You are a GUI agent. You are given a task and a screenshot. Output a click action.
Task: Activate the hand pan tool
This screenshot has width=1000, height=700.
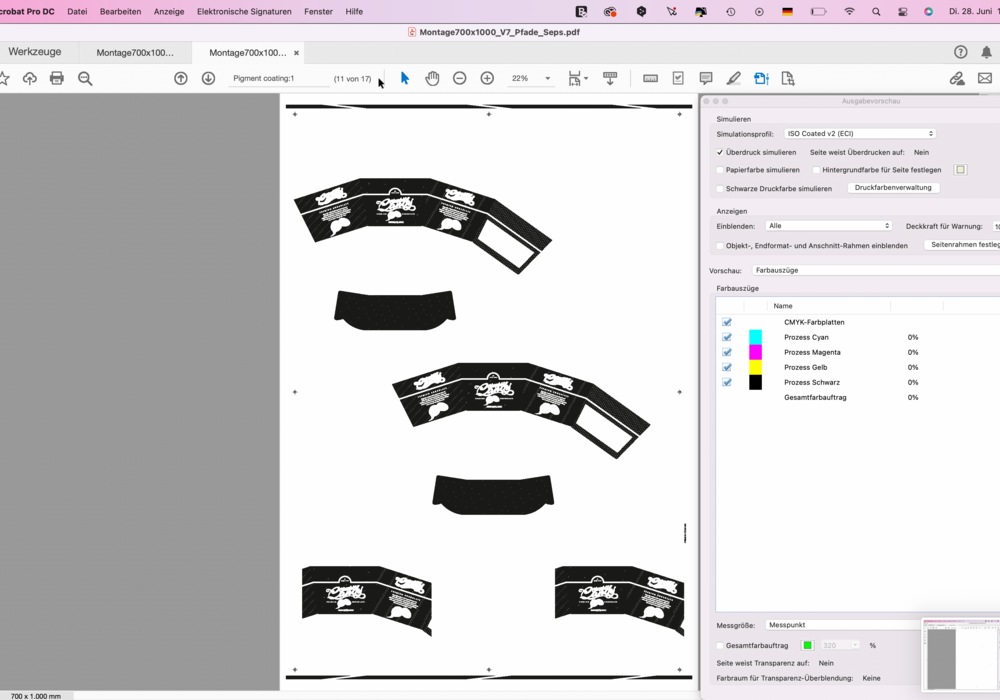click(432, 78)
